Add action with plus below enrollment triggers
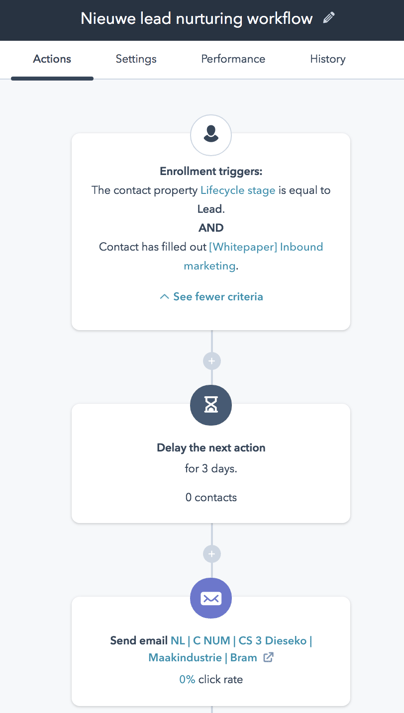404x713 pixels. [x=212, y=361]
